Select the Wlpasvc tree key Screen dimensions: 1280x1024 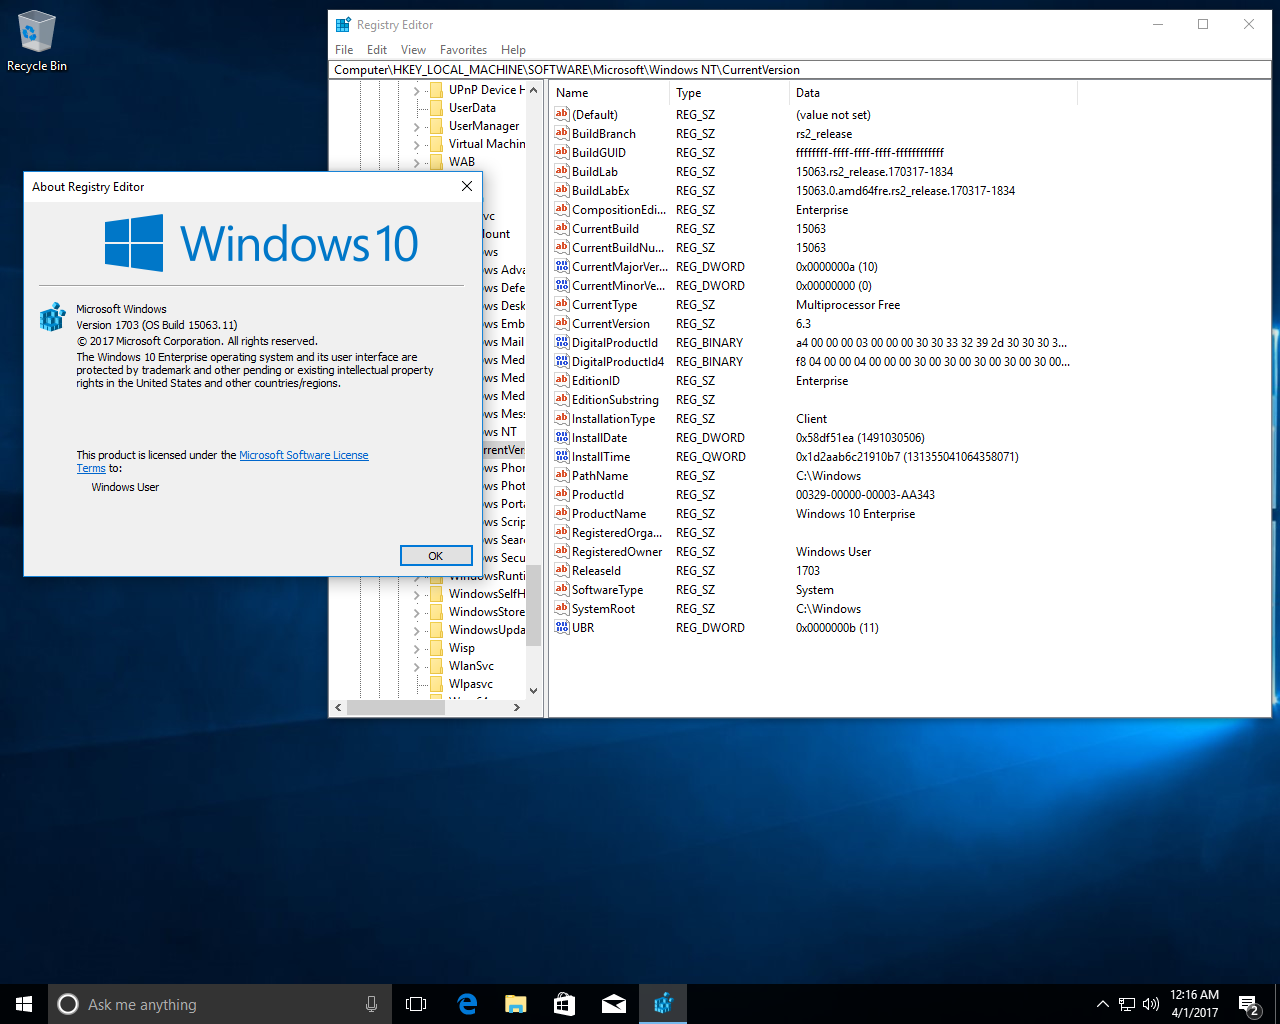coord(471,684)
